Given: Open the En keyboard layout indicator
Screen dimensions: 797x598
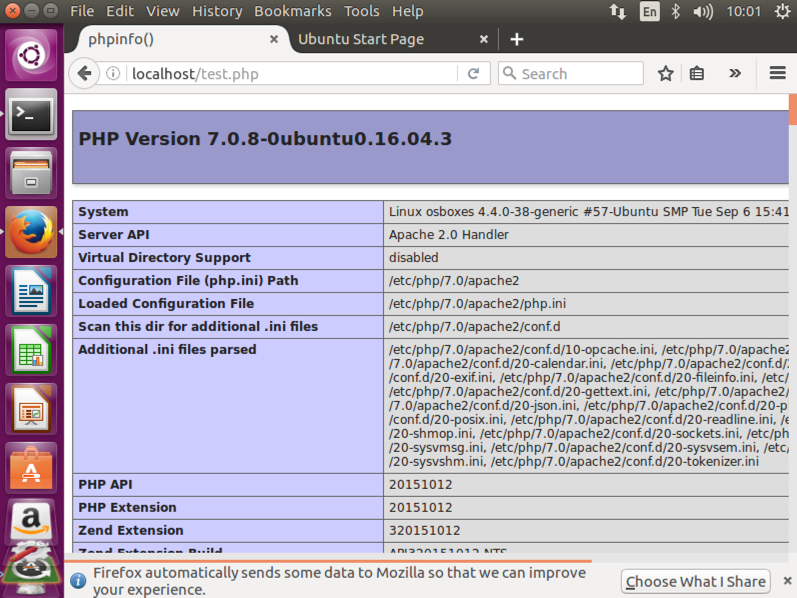Looking at the screenshot, I should click(x=650, y=11).
